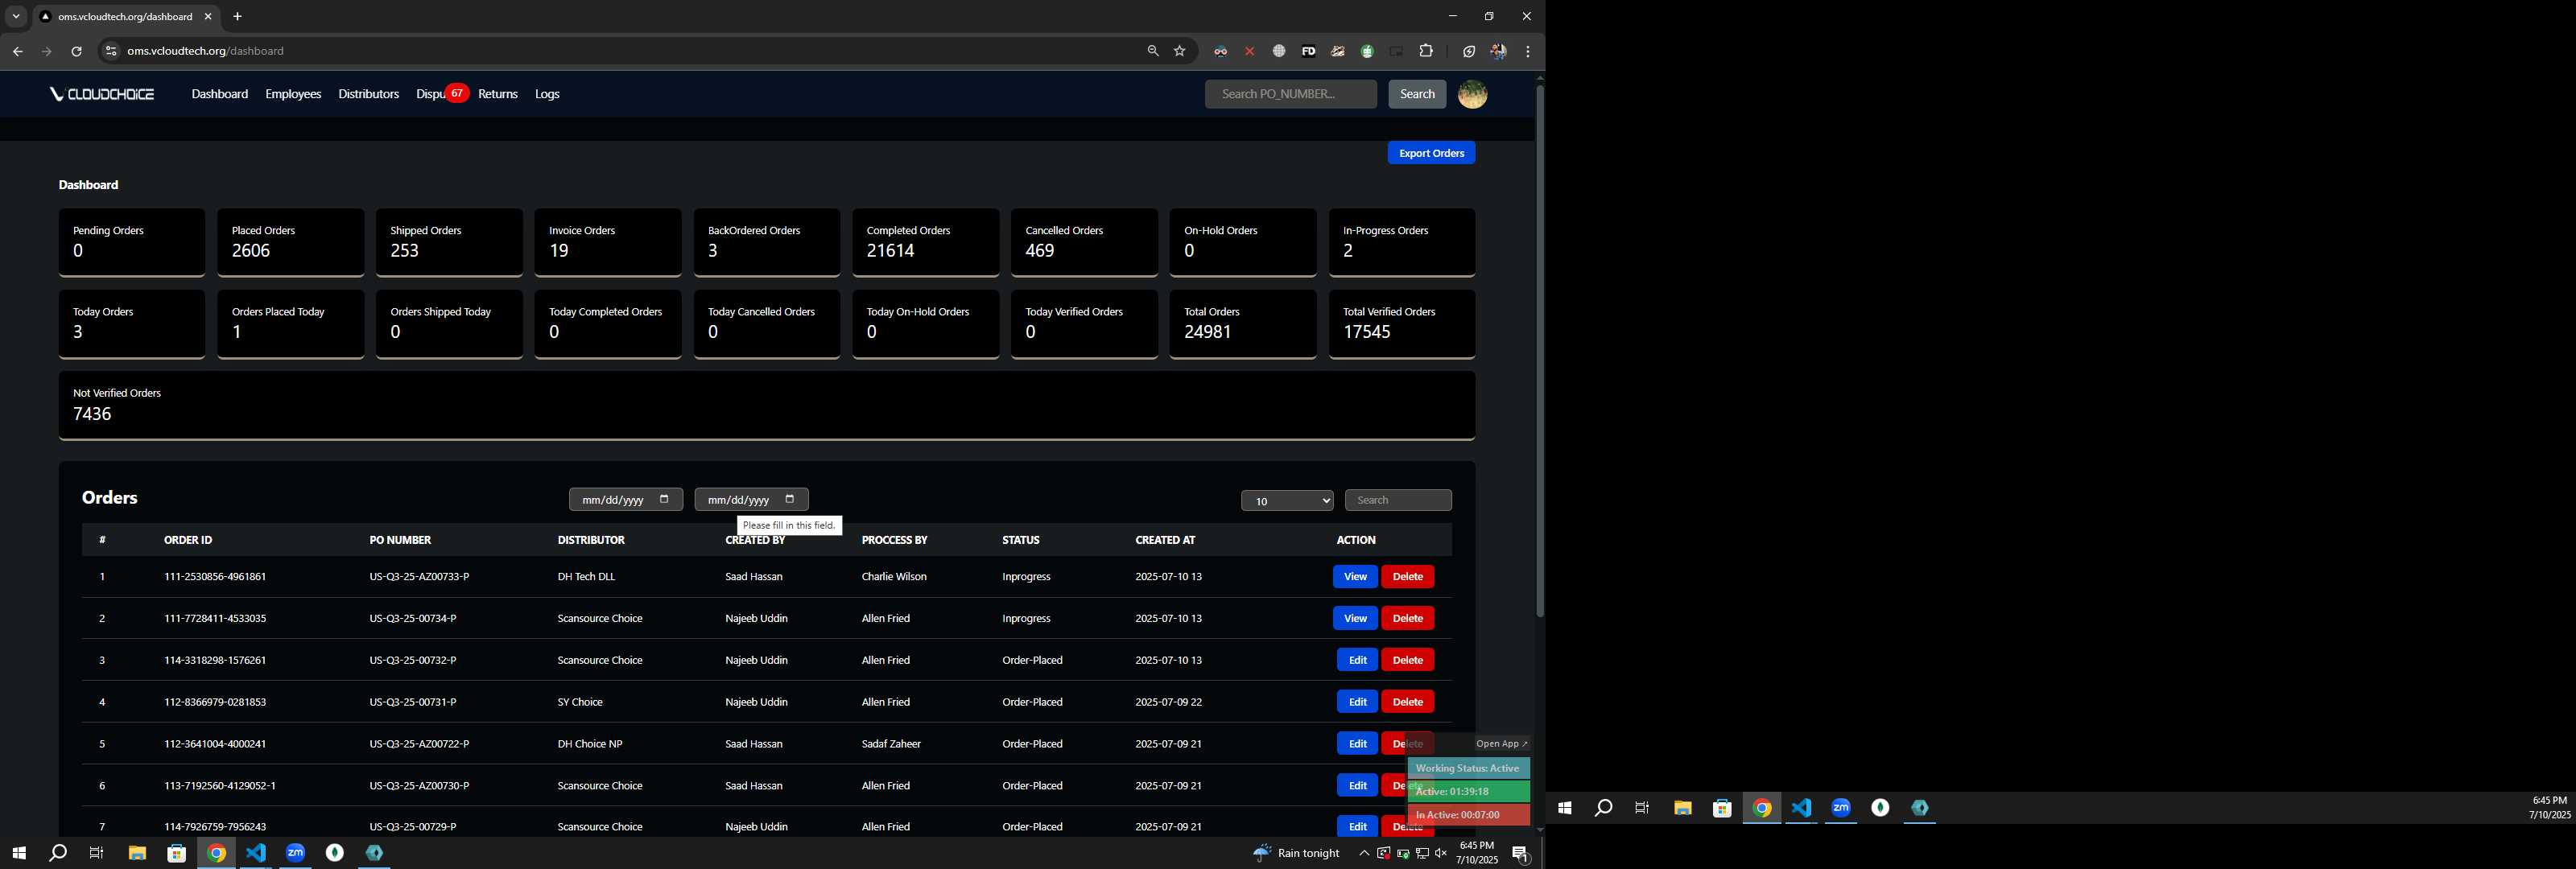The width and height of the screenshot is (2576, 869).
Task: Click the CloudChoice logo in the navbar
Action: click(102, 94)
